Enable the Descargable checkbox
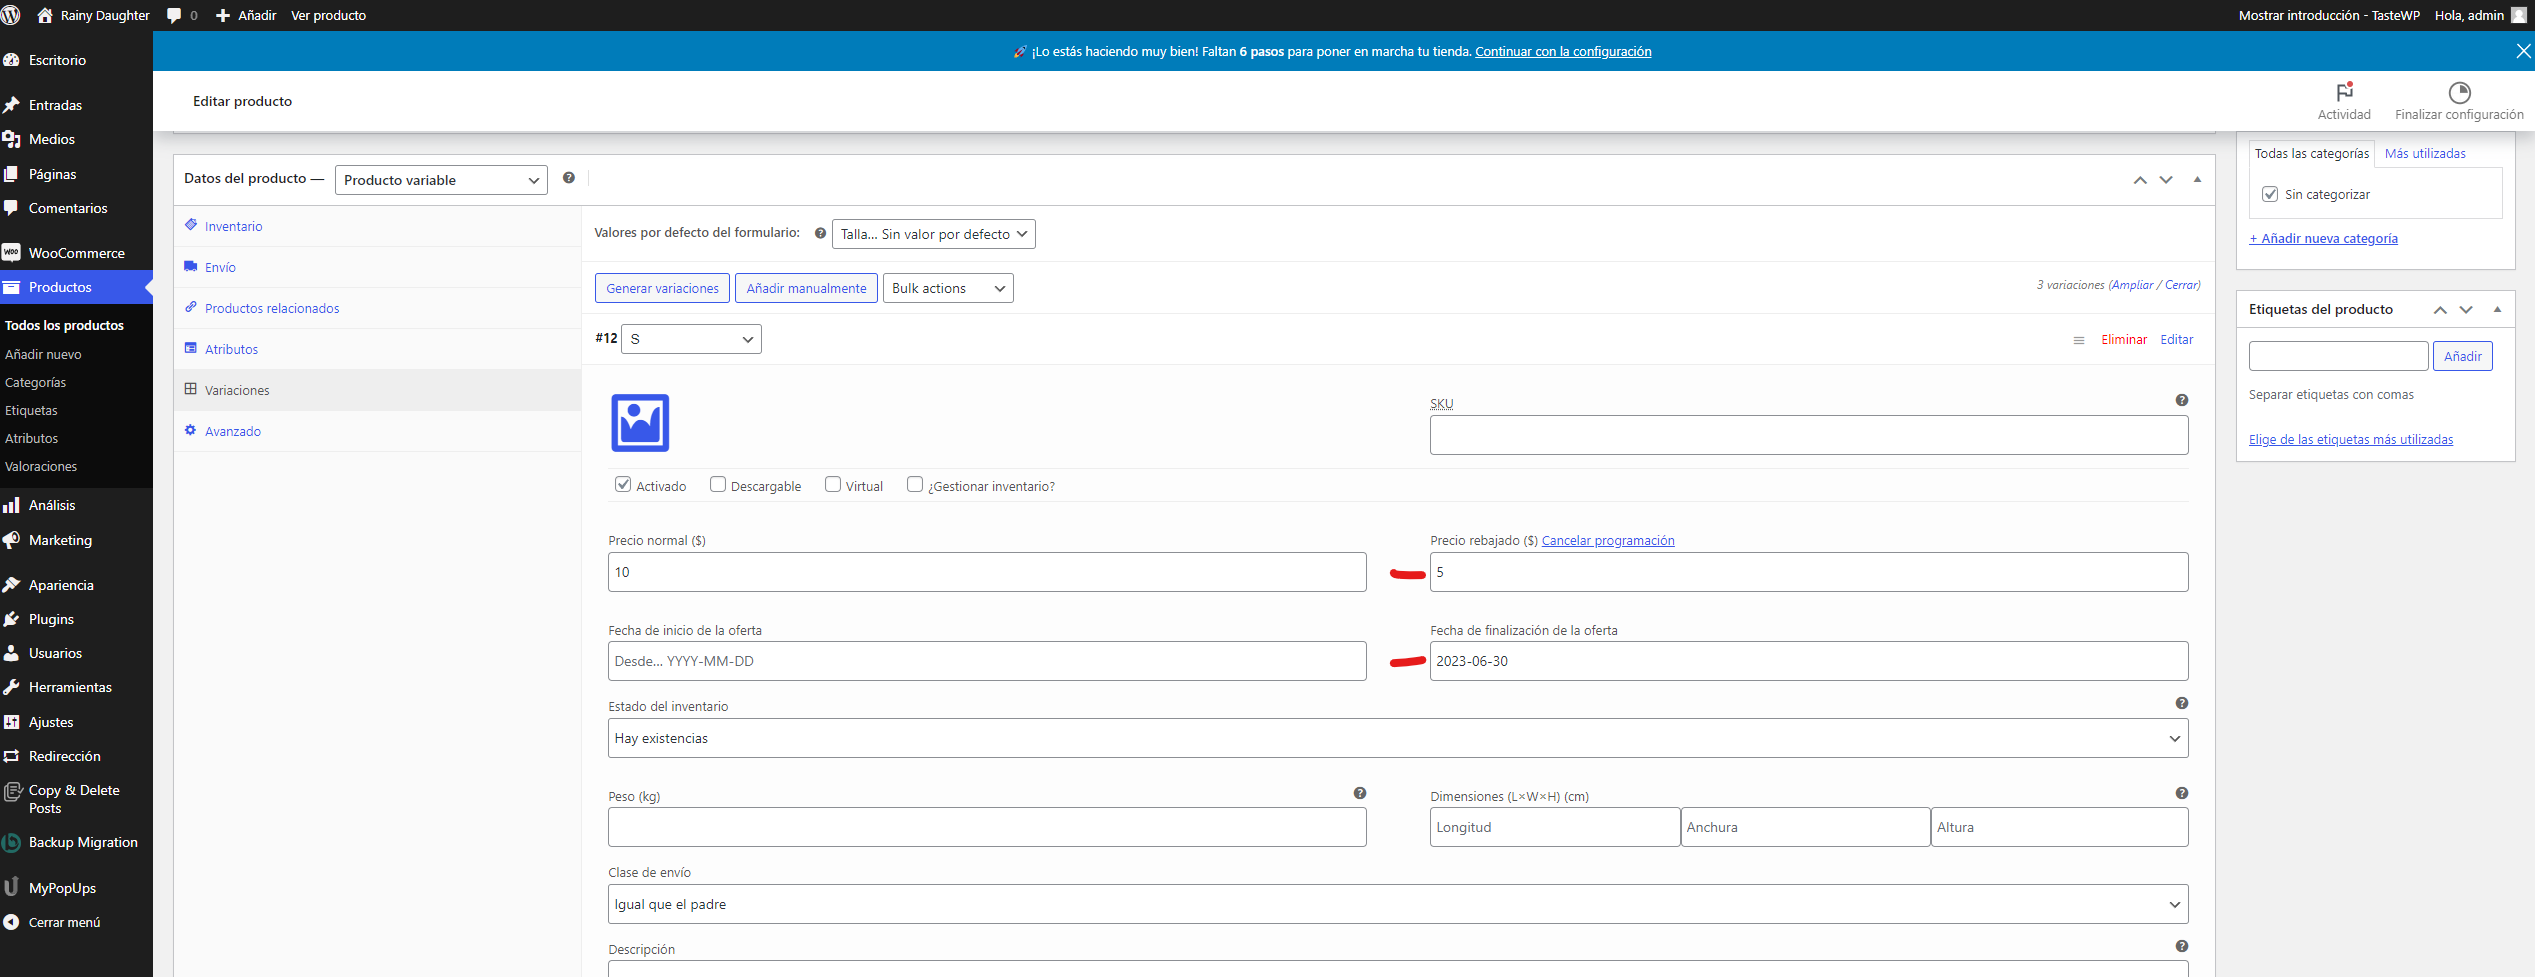 coord(718,485)
